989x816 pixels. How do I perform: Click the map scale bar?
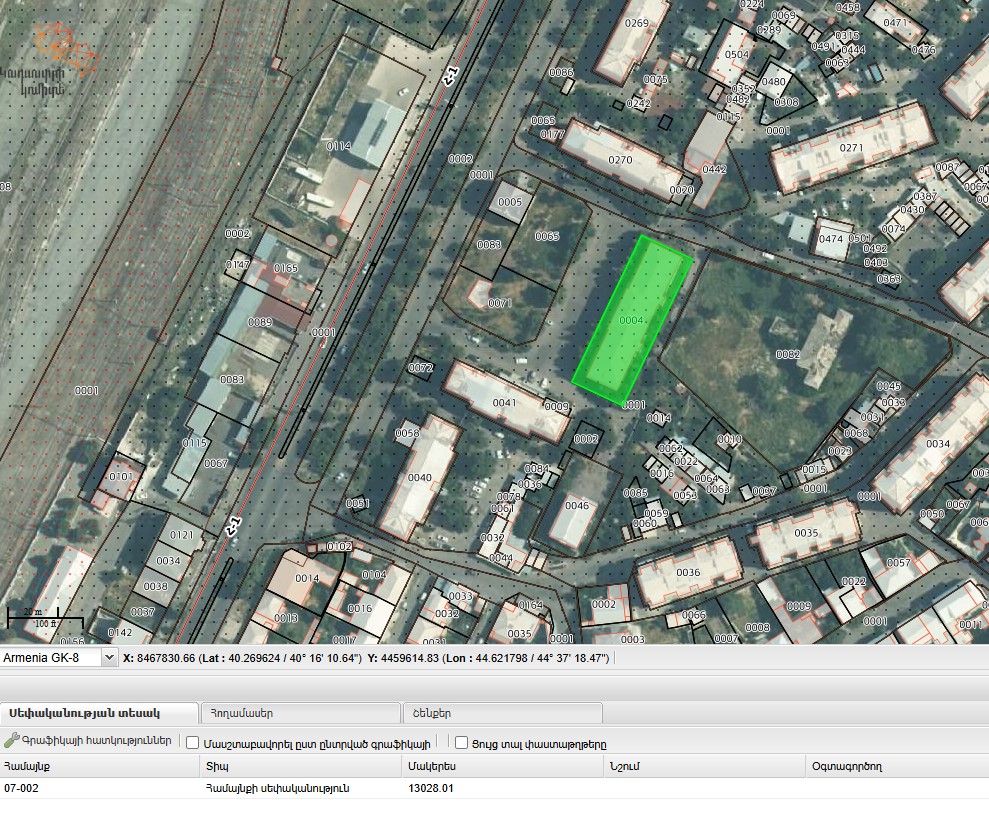coord(45,617)
